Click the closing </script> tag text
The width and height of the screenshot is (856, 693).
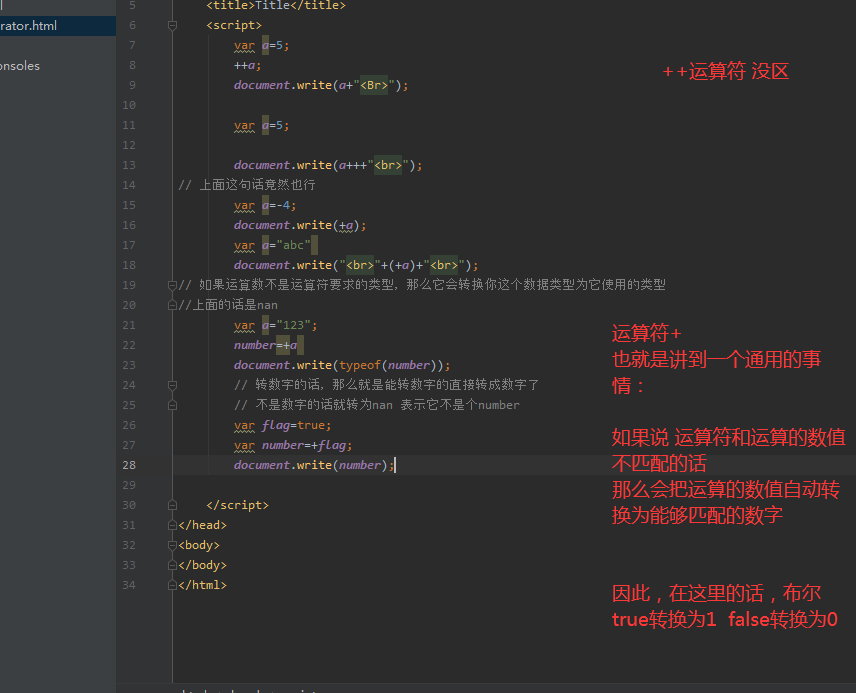[237, 505]
